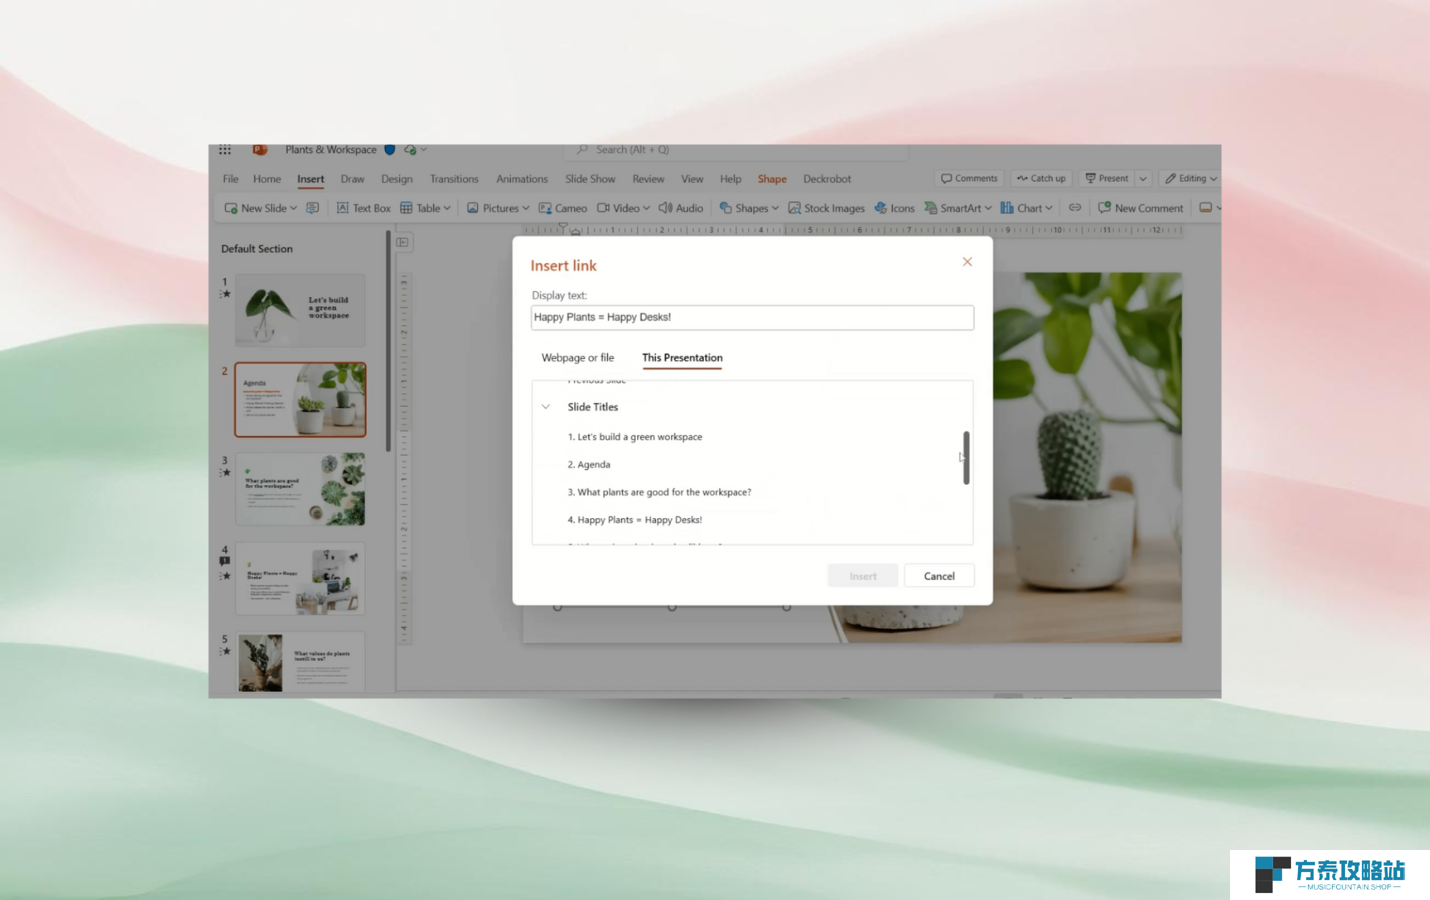Click the Search (Alt + Q) box
The height and width of the screenshot is (900, 1430).
click(737, 150)
